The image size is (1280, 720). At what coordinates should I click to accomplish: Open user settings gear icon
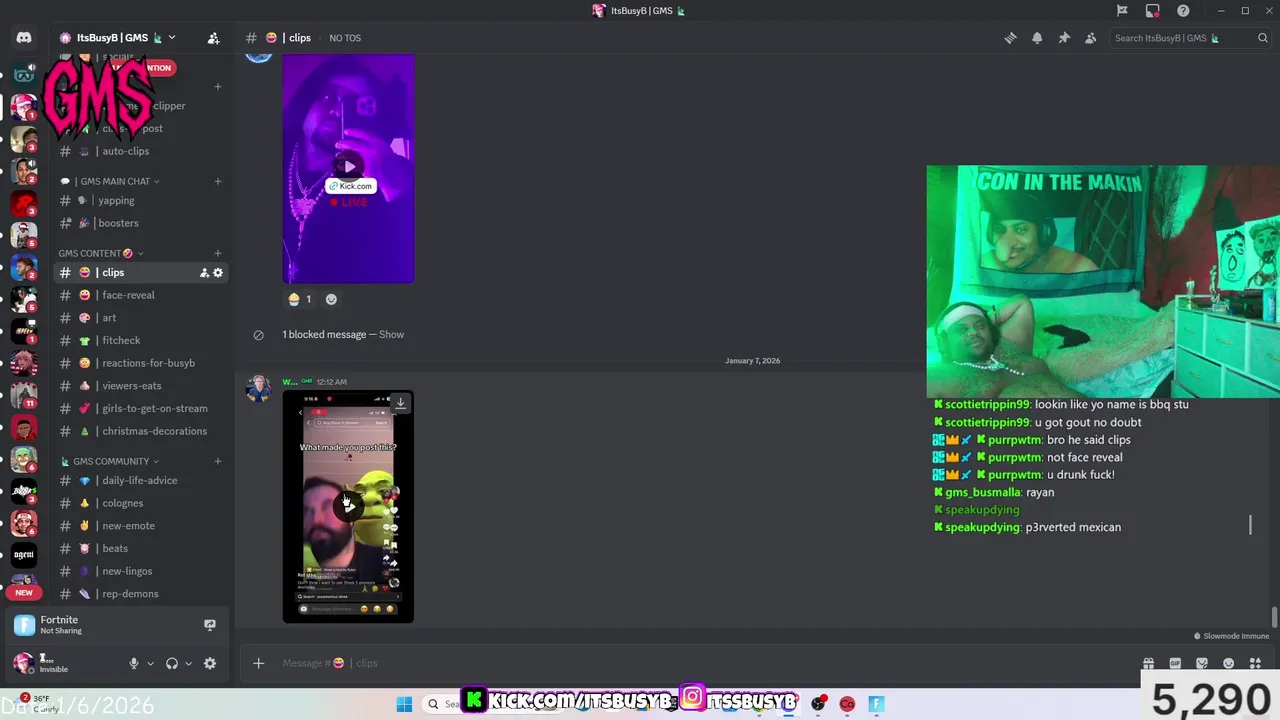tap(210, 663)
